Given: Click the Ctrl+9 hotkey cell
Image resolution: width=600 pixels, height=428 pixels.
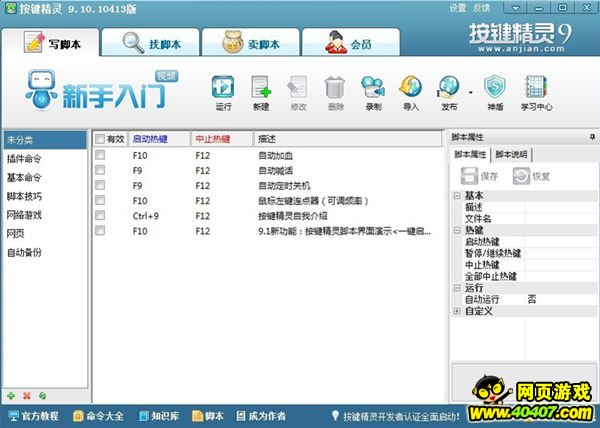Looking at the screenshot, I should [x=146, y=216].
